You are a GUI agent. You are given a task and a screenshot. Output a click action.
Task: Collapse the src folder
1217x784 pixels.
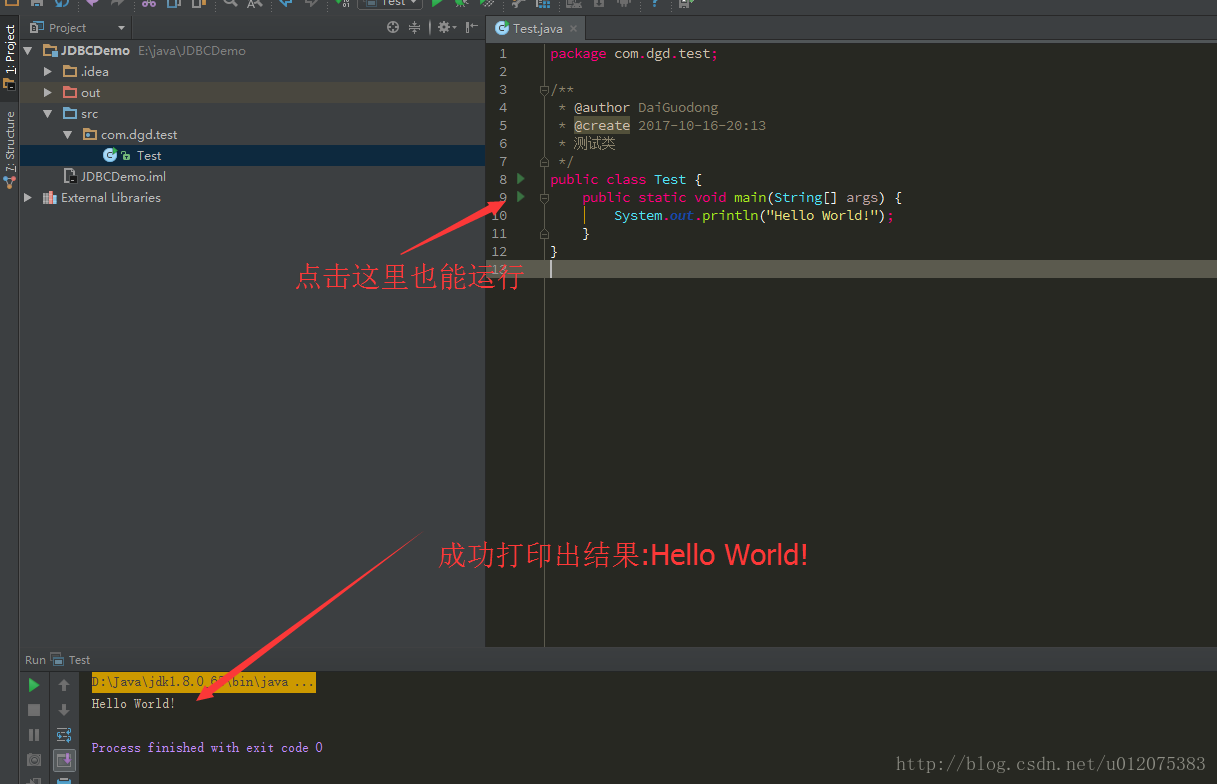point(47,114)
